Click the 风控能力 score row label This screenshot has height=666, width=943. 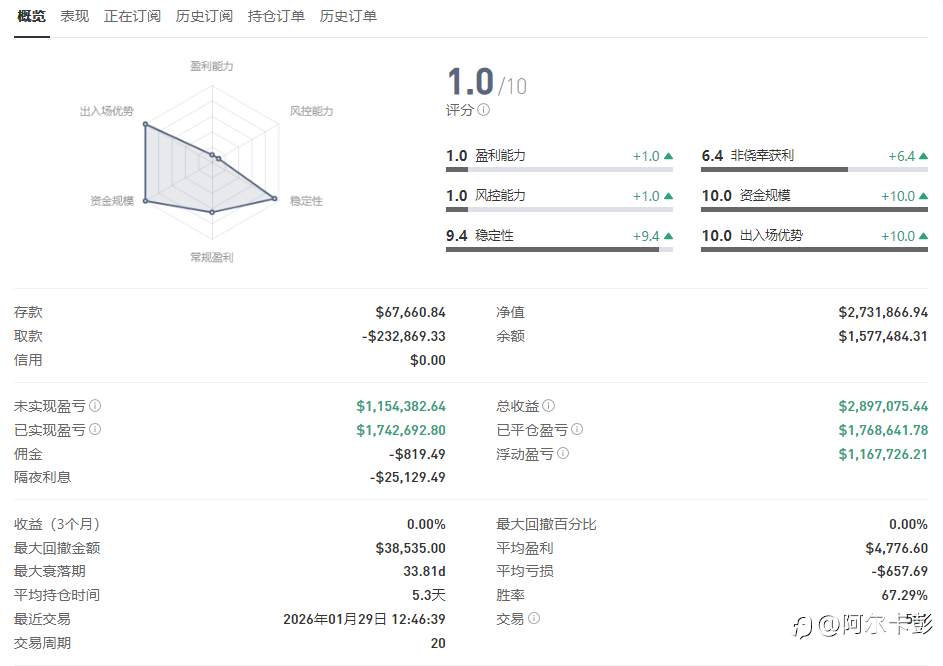pyautogui.click(x=500, y=196)
